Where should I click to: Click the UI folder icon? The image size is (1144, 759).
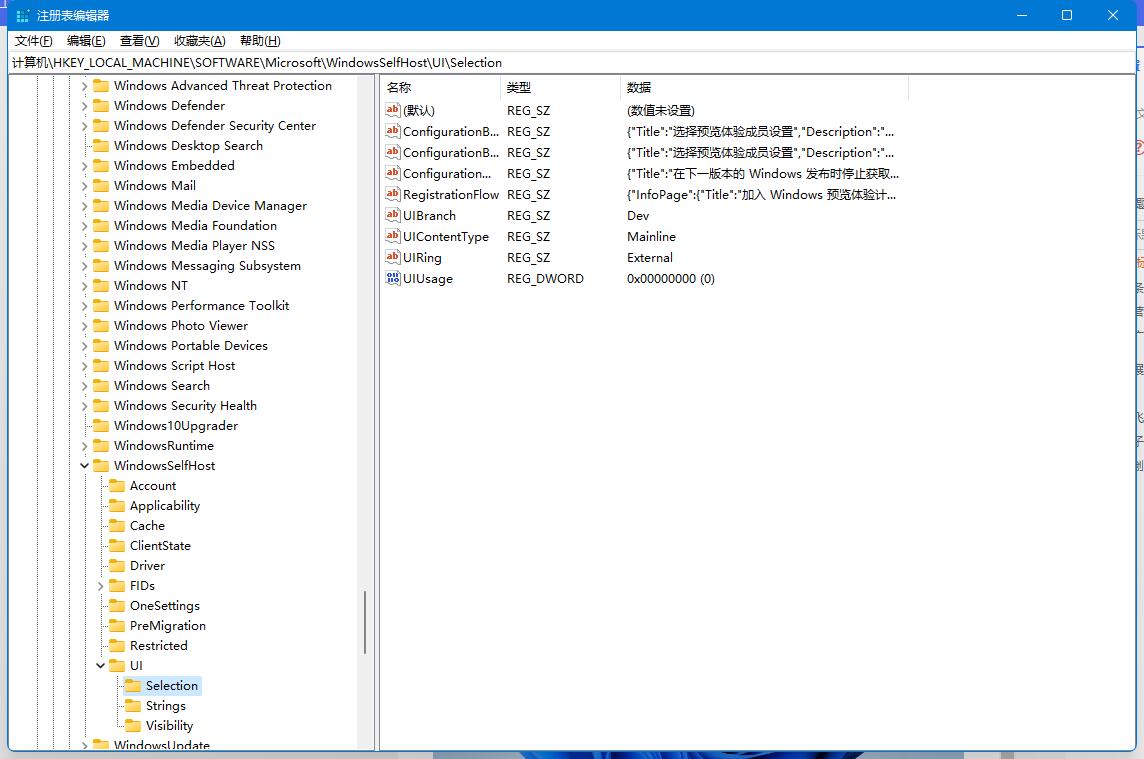point(117,666)
